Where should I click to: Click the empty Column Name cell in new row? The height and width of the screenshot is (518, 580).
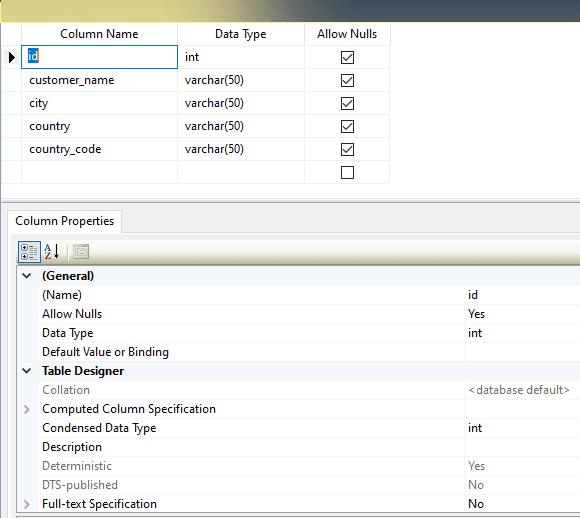pyautogui.click(x=100, y=172)
